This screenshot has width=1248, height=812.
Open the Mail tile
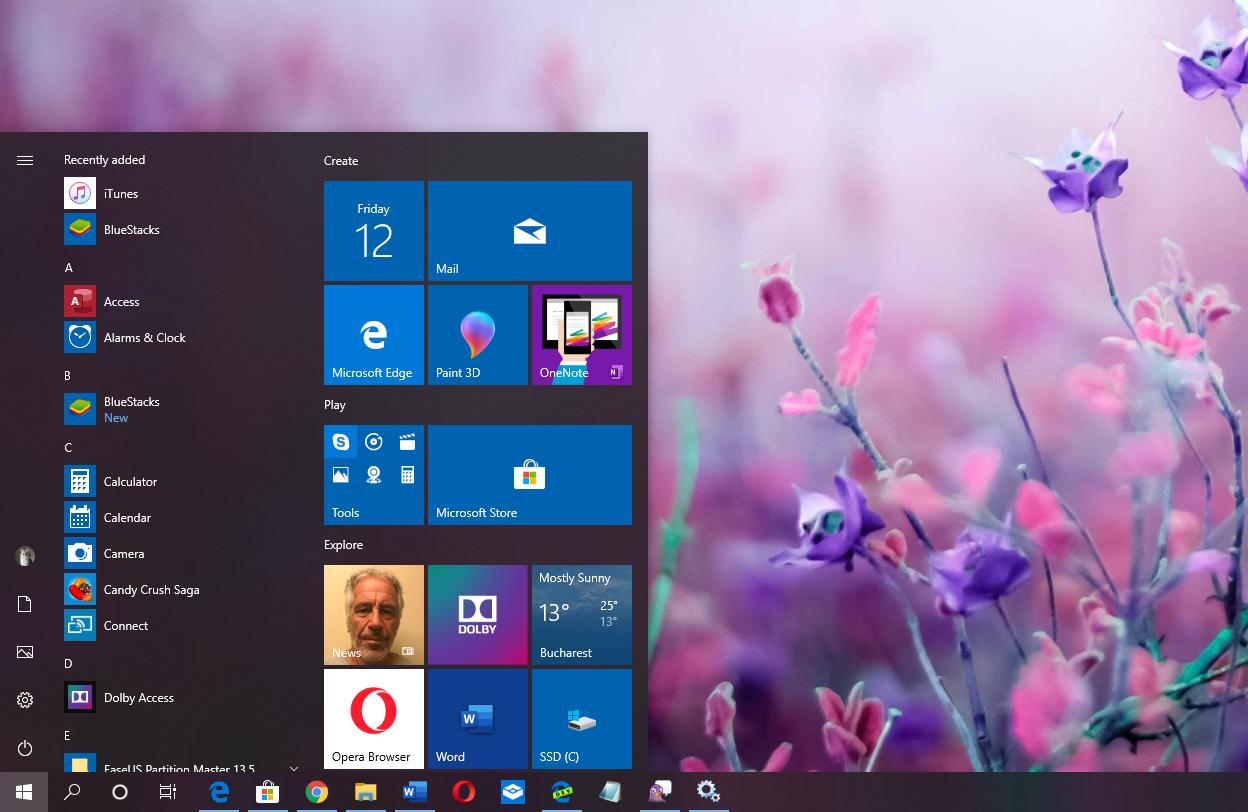click(530, 231)
